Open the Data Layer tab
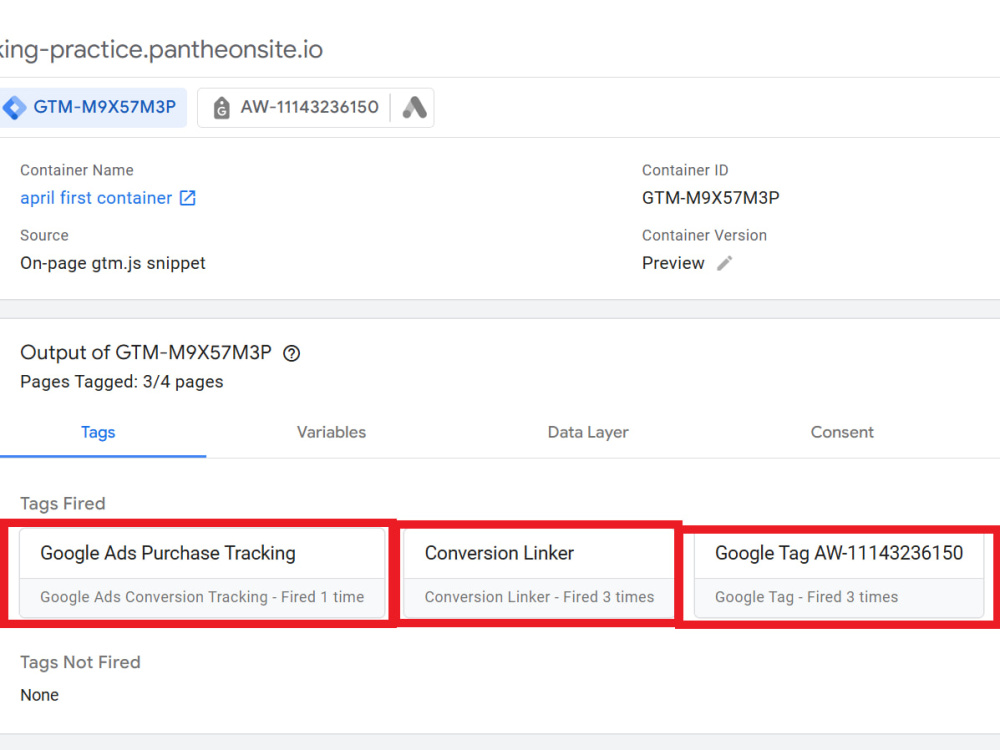 588,432
